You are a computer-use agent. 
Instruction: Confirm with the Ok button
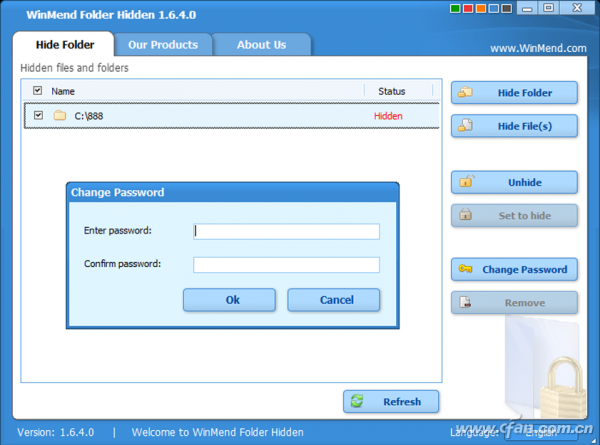(229, 300)
